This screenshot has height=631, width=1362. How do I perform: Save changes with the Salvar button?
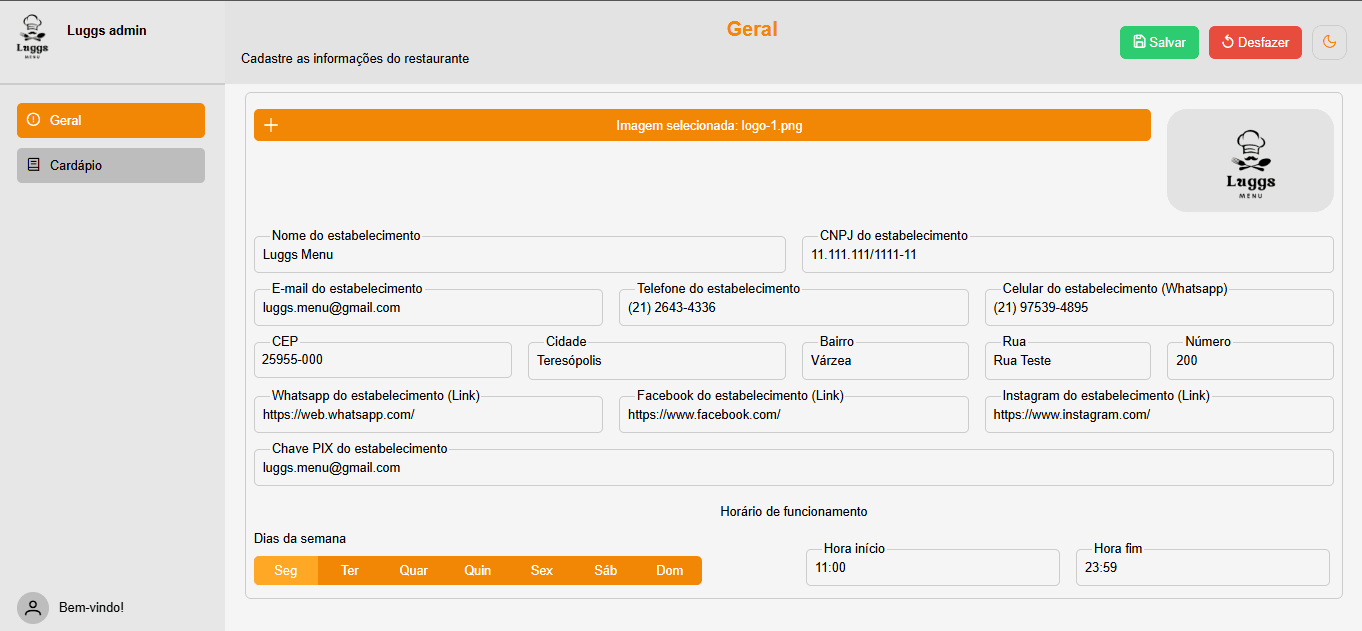point(1159,42)
